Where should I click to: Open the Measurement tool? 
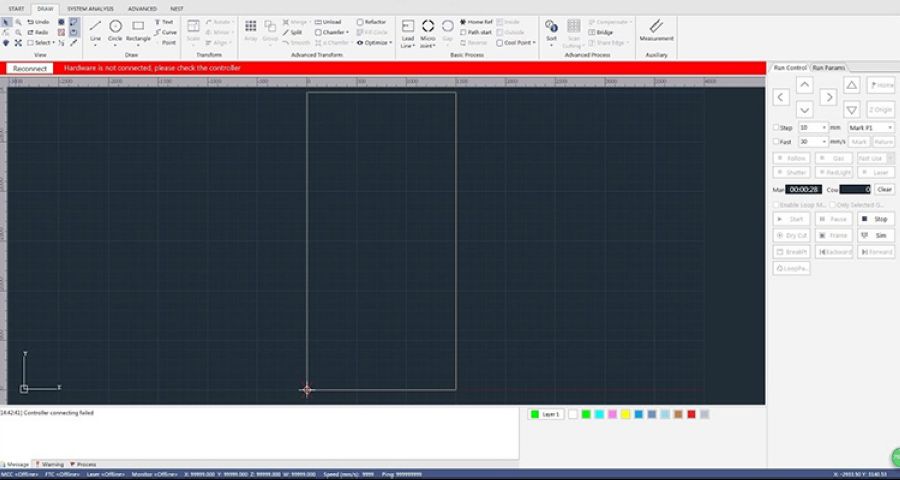656,29
